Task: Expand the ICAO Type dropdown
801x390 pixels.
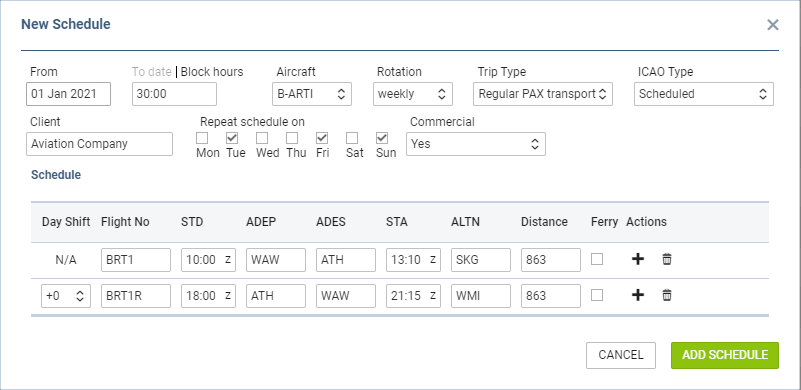Action: 704,94
